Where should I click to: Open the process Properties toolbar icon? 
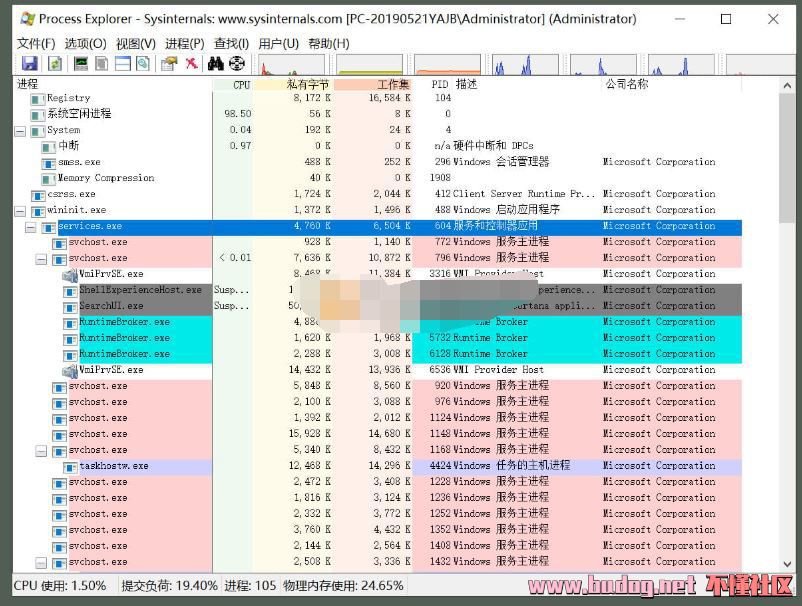169,63
